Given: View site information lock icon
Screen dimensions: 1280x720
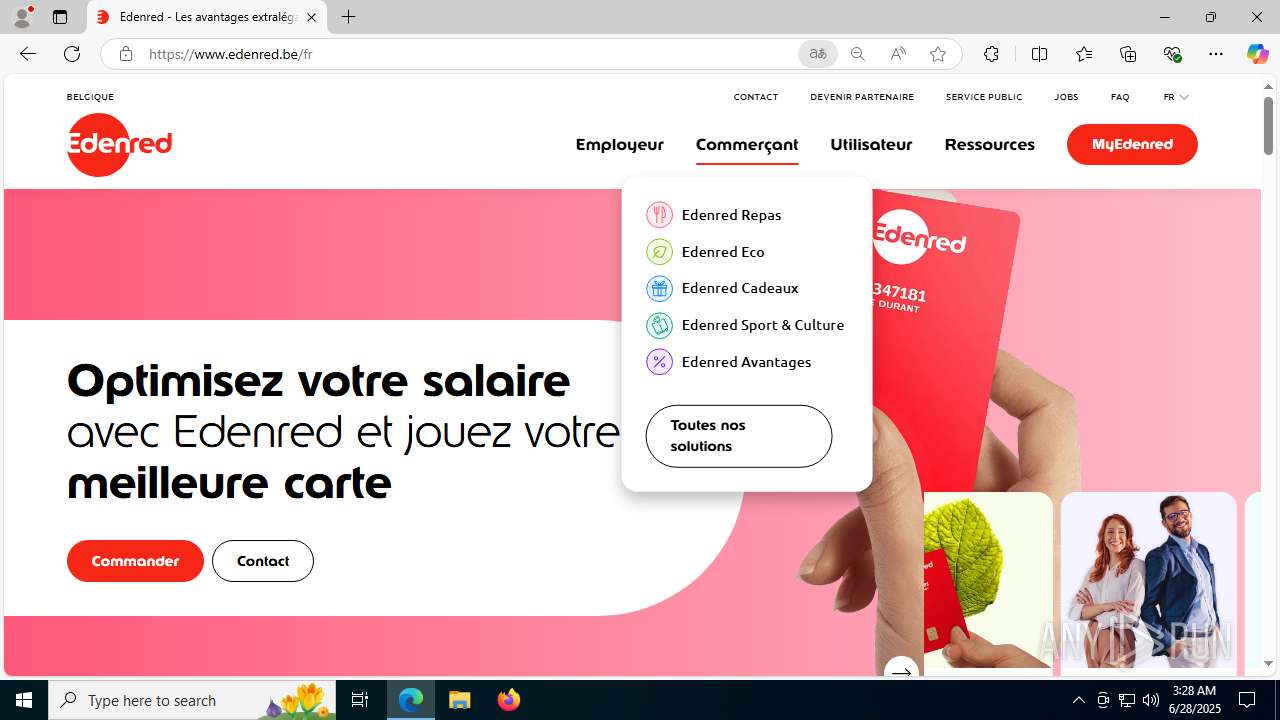Looking at the screenshot, I should pyautogui.click(x=125, y=54).
